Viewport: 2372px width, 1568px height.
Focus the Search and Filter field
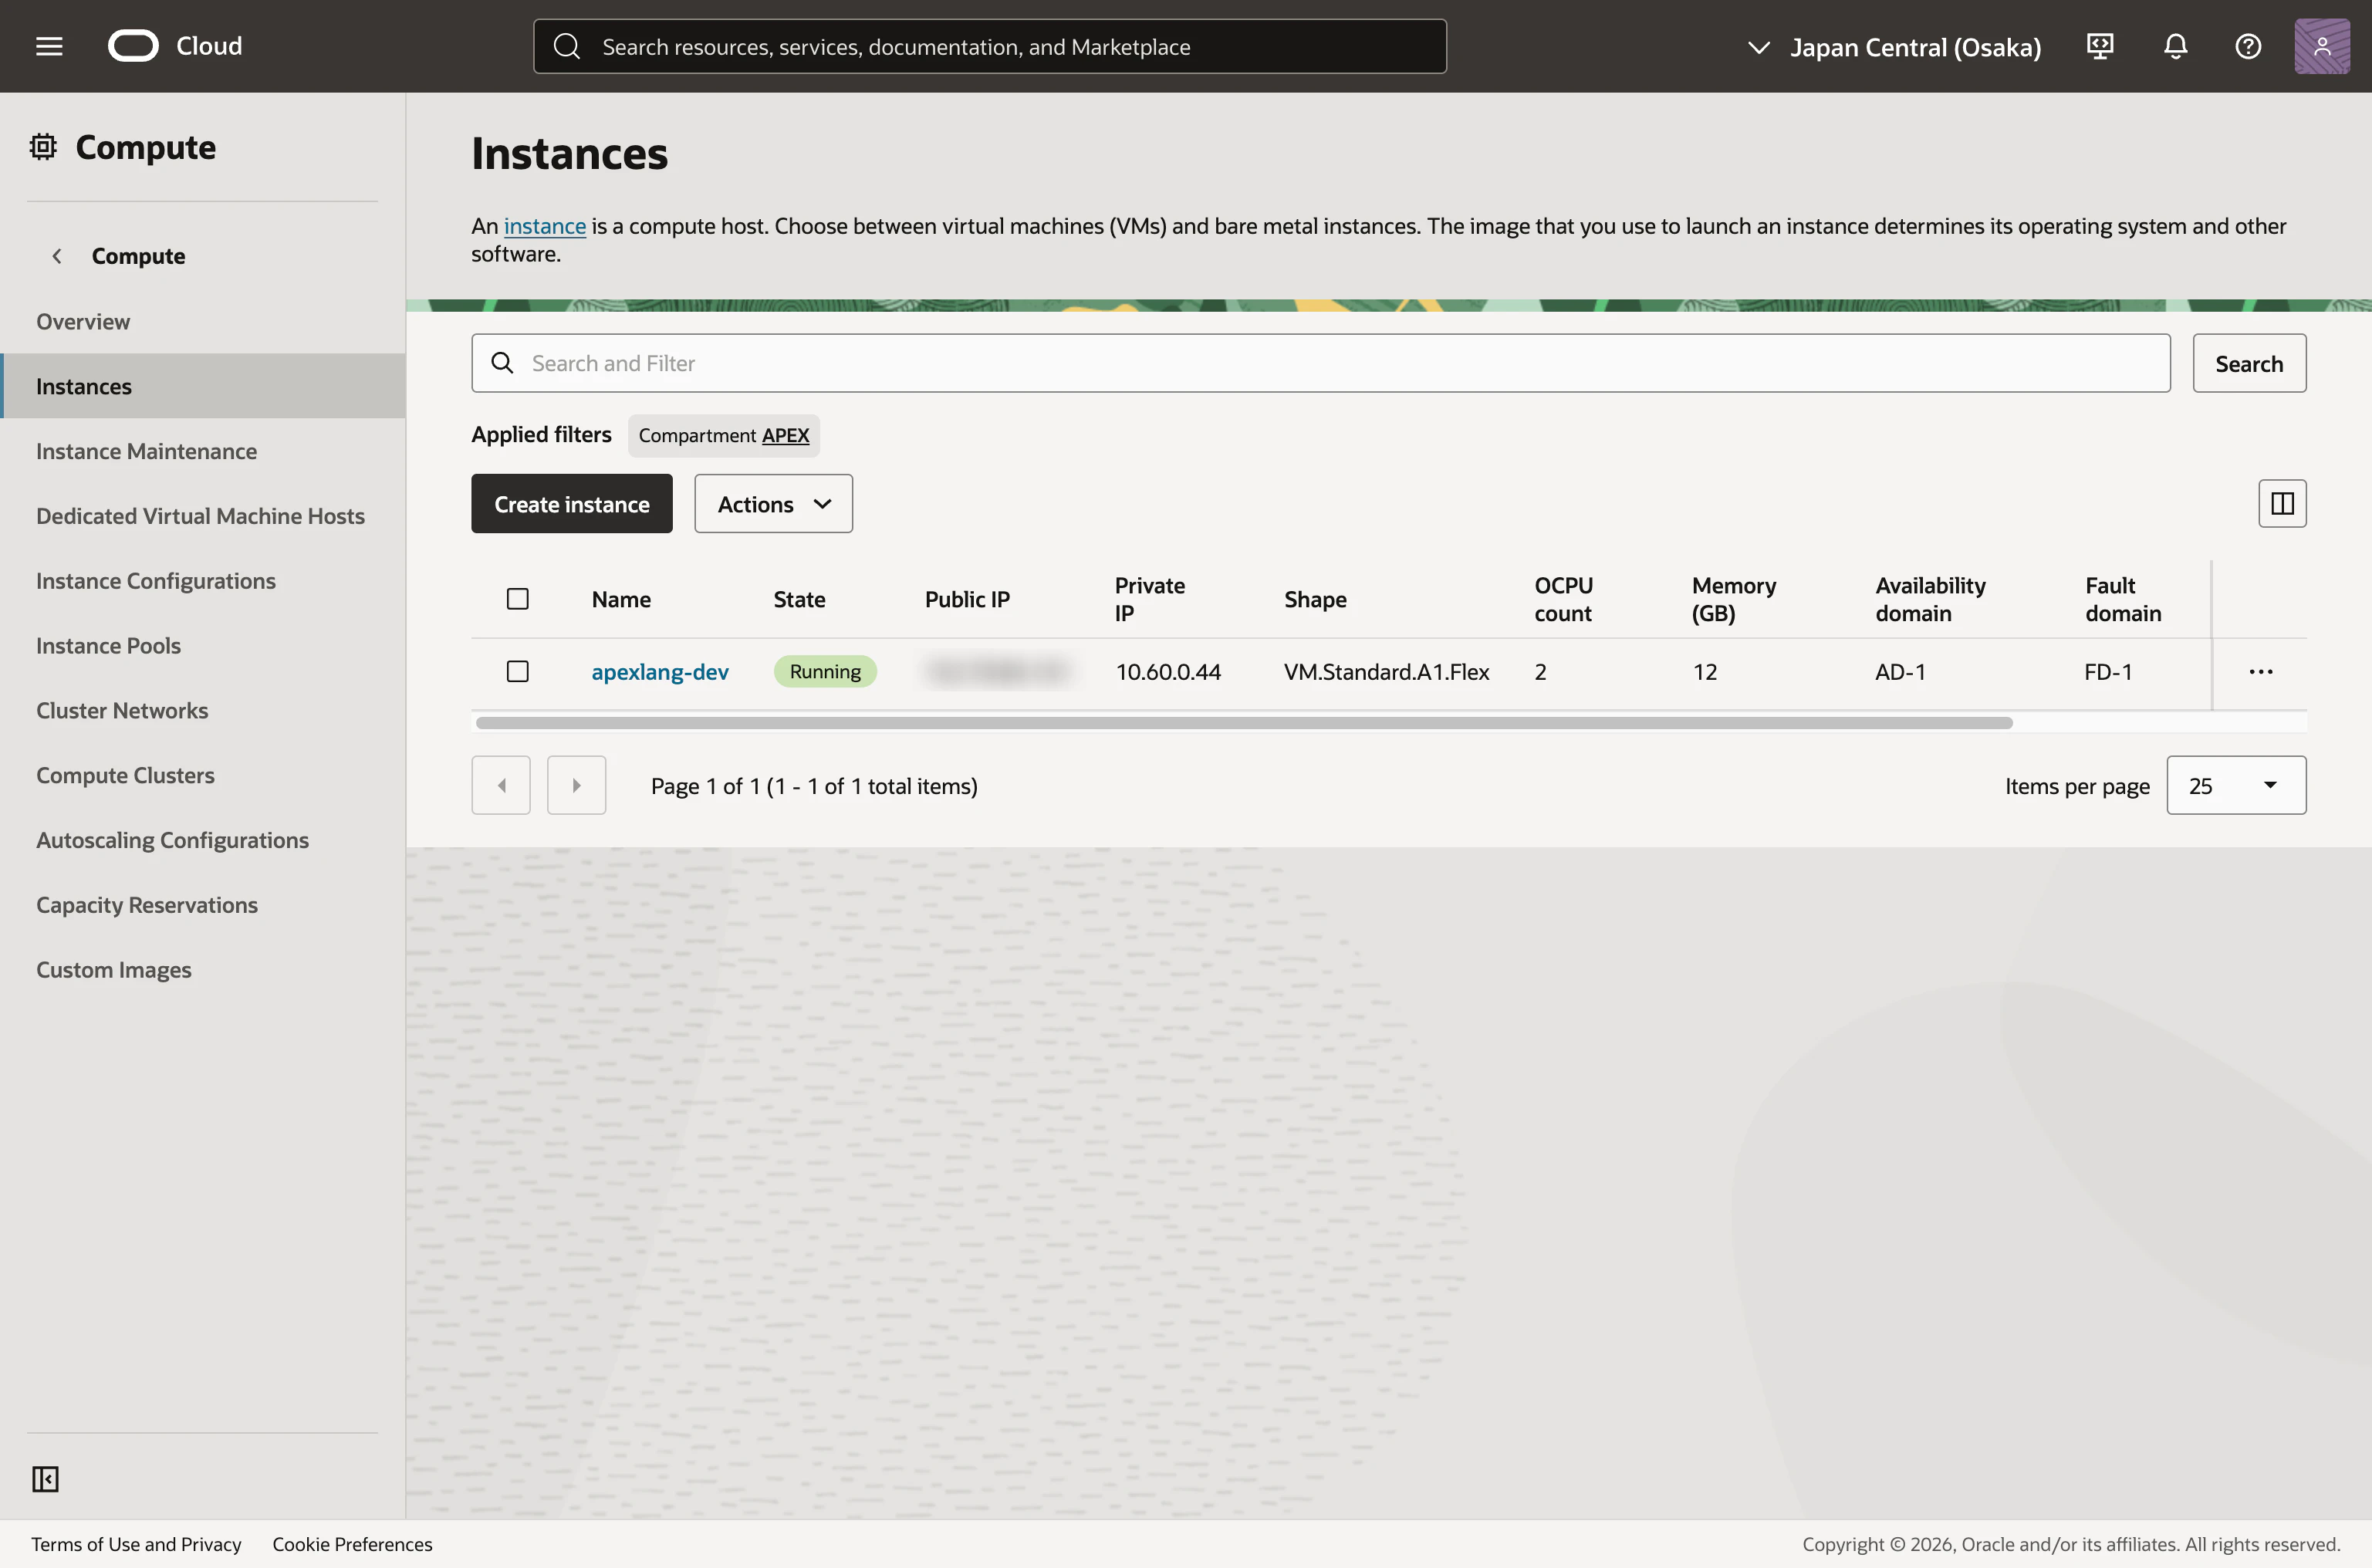pyautogui.click(x=1321, y=363)
